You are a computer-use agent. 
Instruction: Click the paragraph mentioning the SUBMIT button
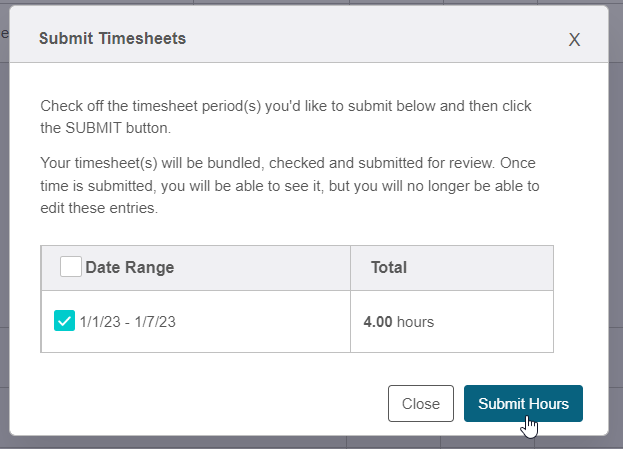[286, 117]
